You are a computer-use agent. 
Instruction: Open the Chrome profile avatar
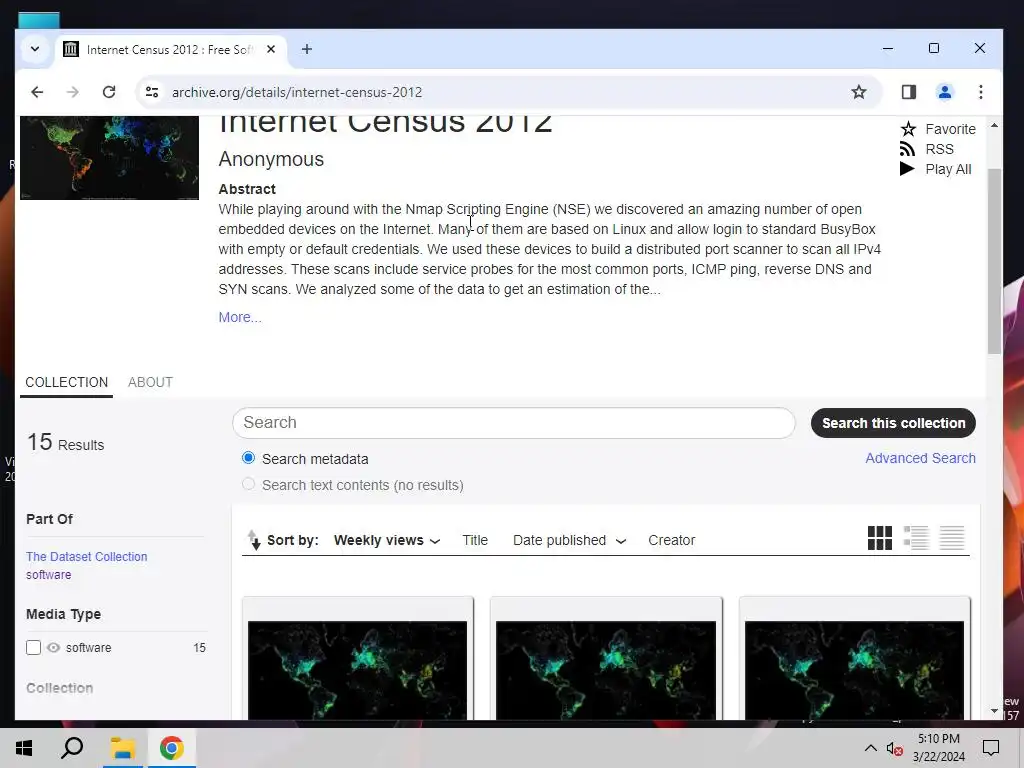944,92
